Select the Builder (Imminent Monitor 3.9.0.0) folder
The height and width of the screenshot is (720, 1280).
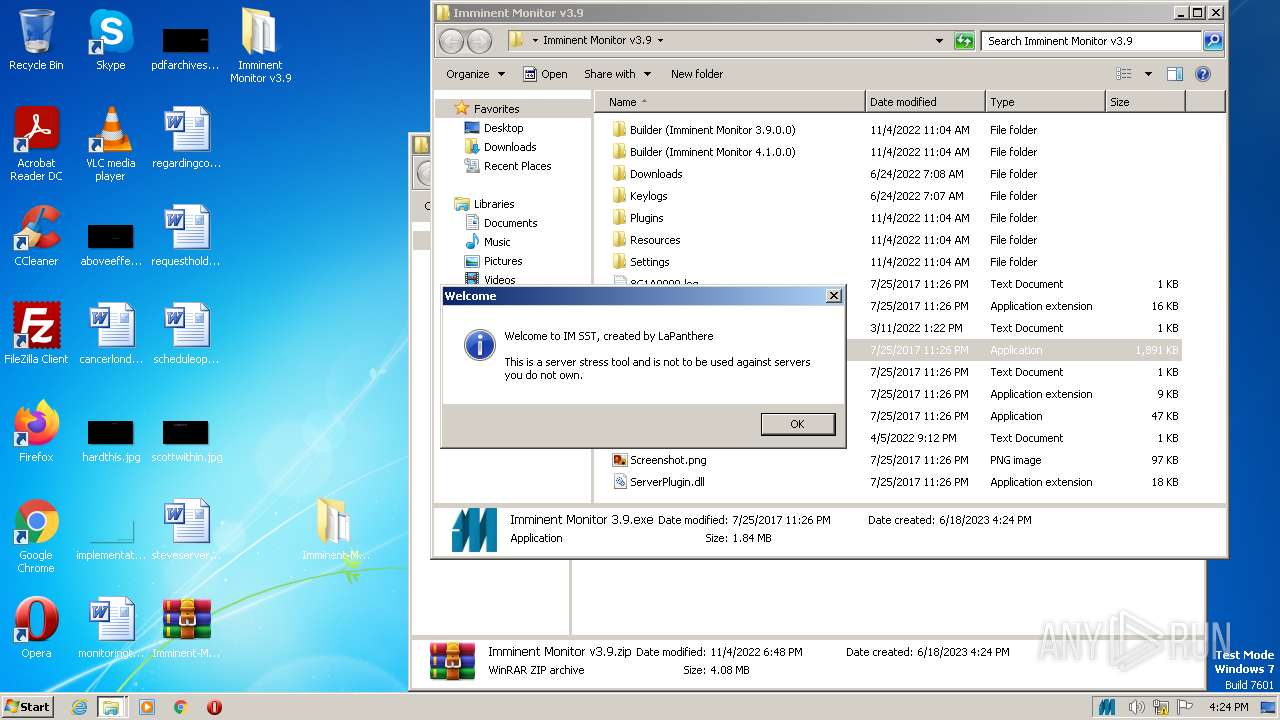[704, 130]
